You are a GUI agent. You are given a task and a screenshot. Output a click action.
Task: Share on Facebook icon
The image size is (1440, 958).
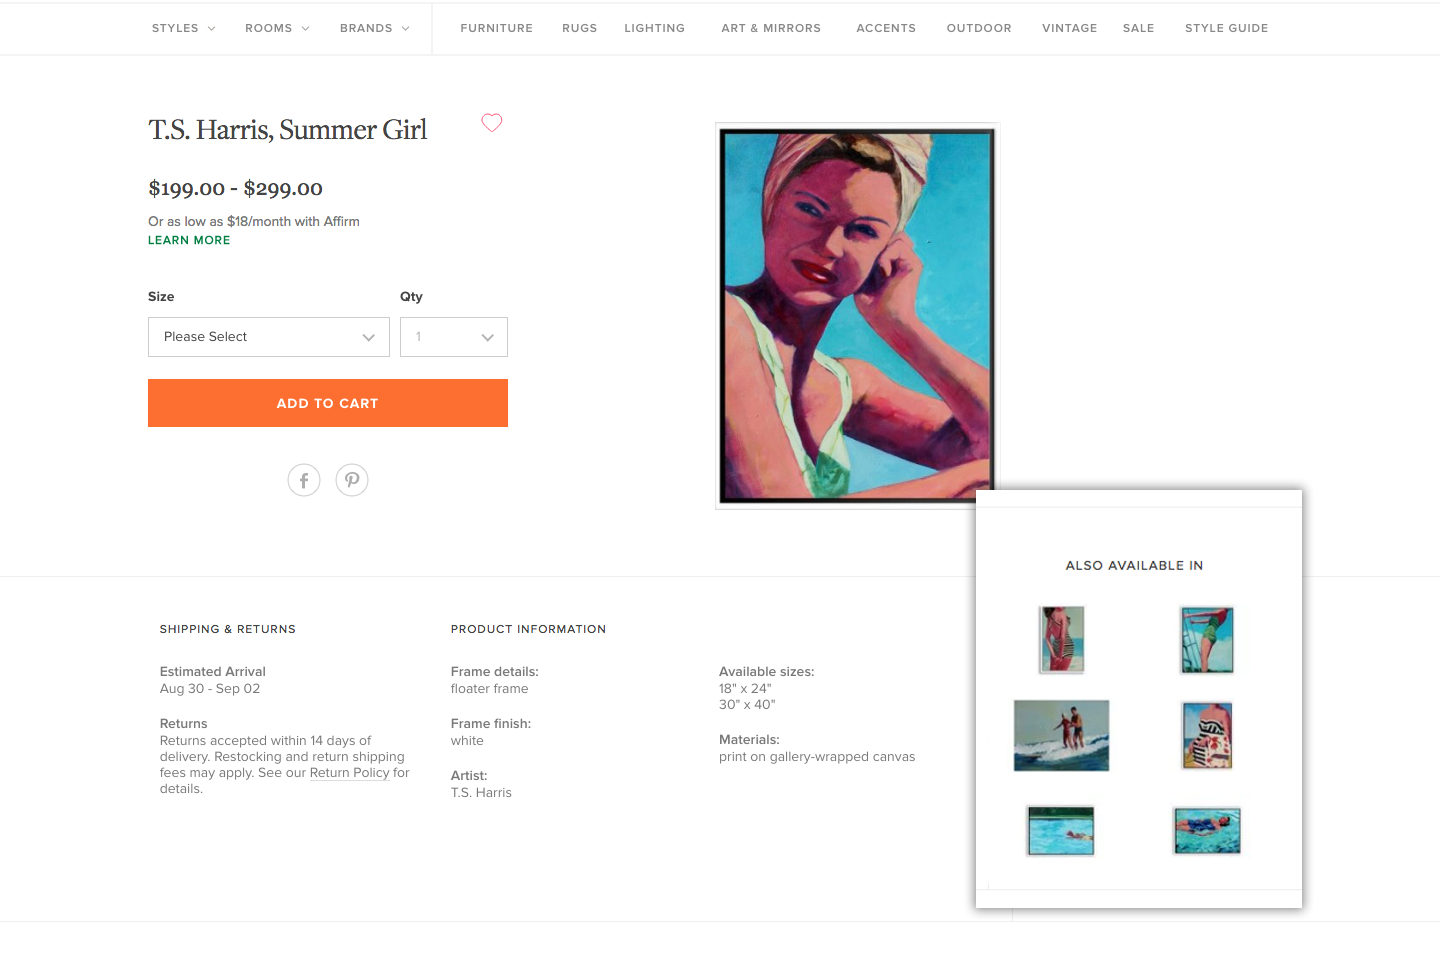(304, 480)
